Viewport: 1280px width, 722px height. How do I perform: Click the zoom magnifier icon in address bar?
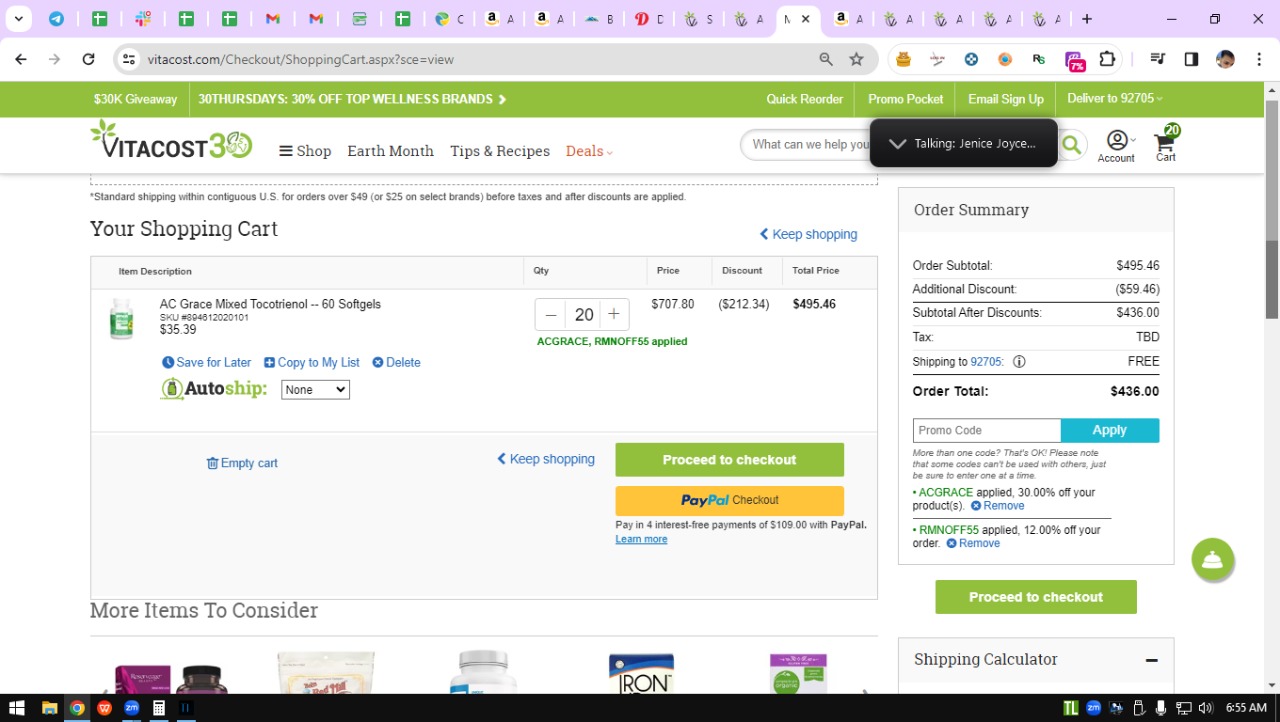pyautogui.click(x=826, y=59)
